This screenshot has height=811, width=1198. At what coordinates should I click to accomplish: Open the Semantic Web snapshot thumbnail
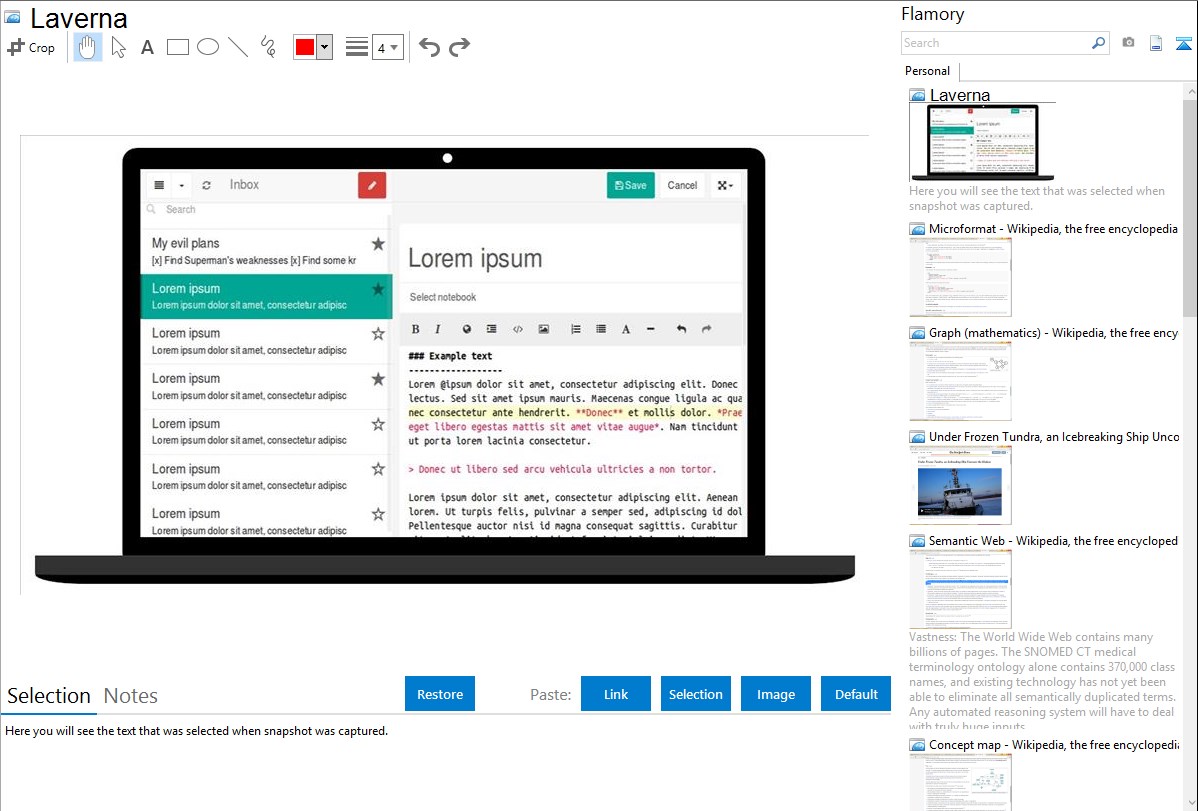click(x=960, y=589)
